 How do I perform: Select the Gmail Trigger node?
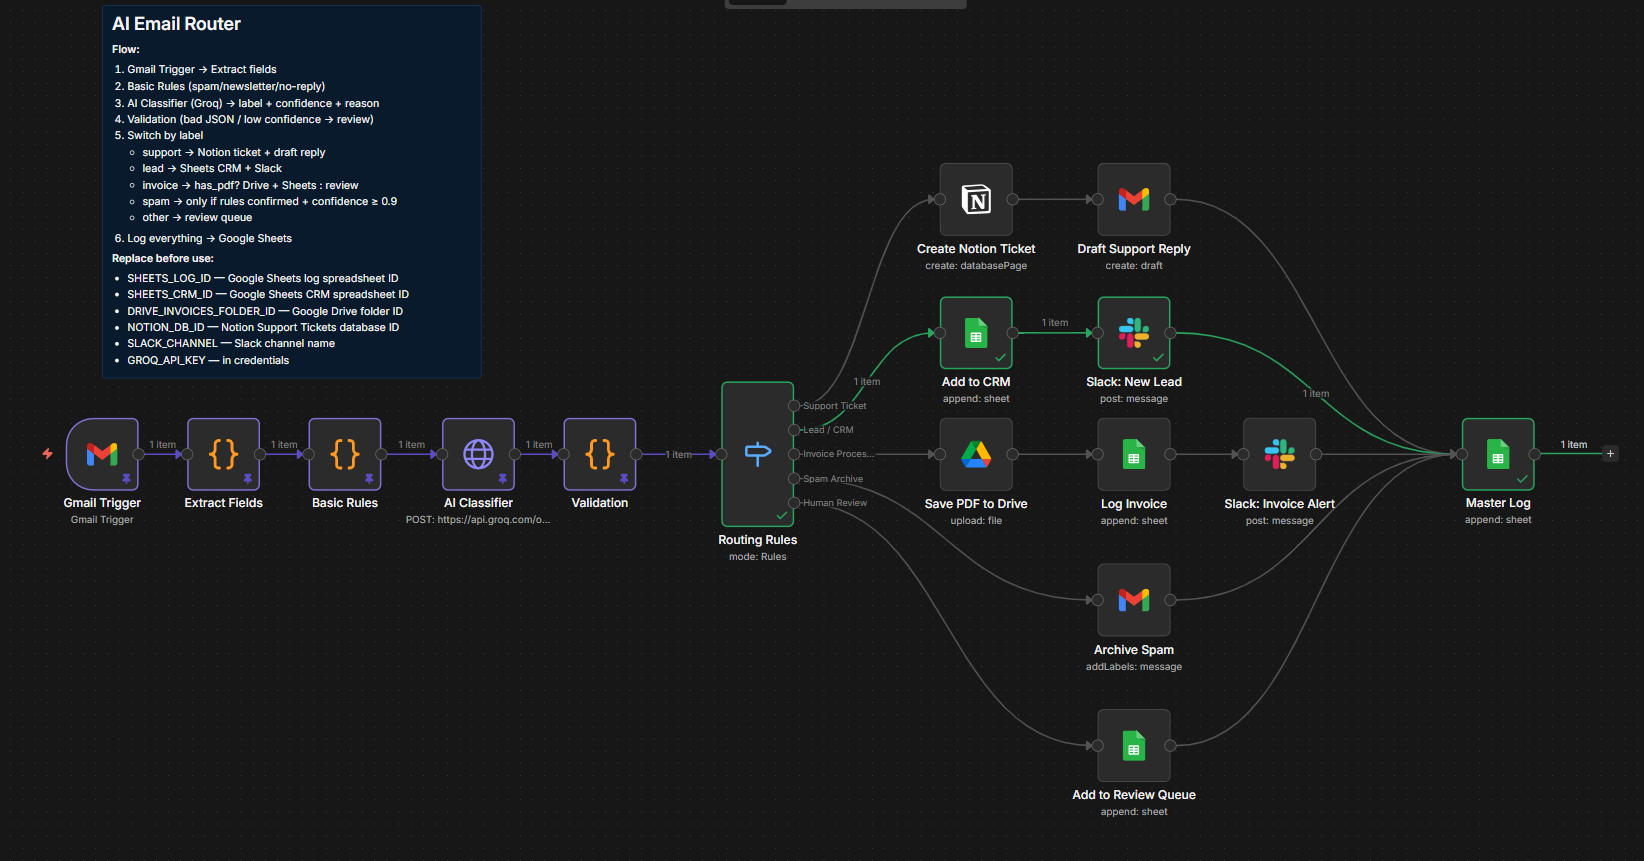point(102,454)
